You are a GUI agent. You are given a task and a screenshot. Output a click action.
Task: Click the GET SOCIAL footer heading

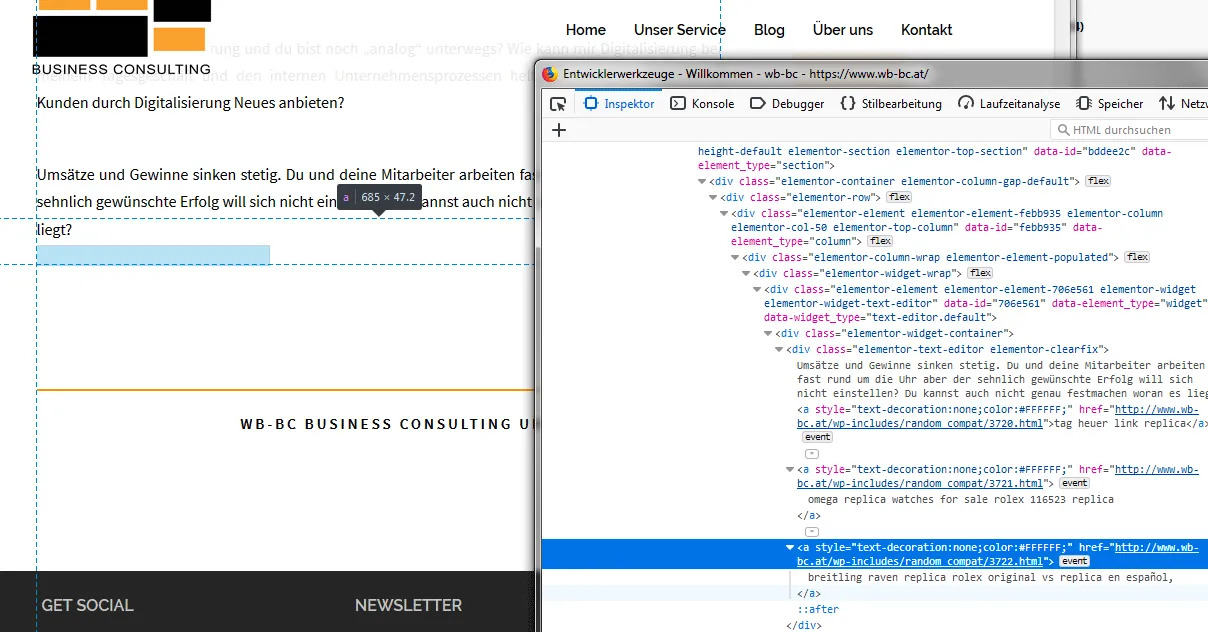pos(87,605)
